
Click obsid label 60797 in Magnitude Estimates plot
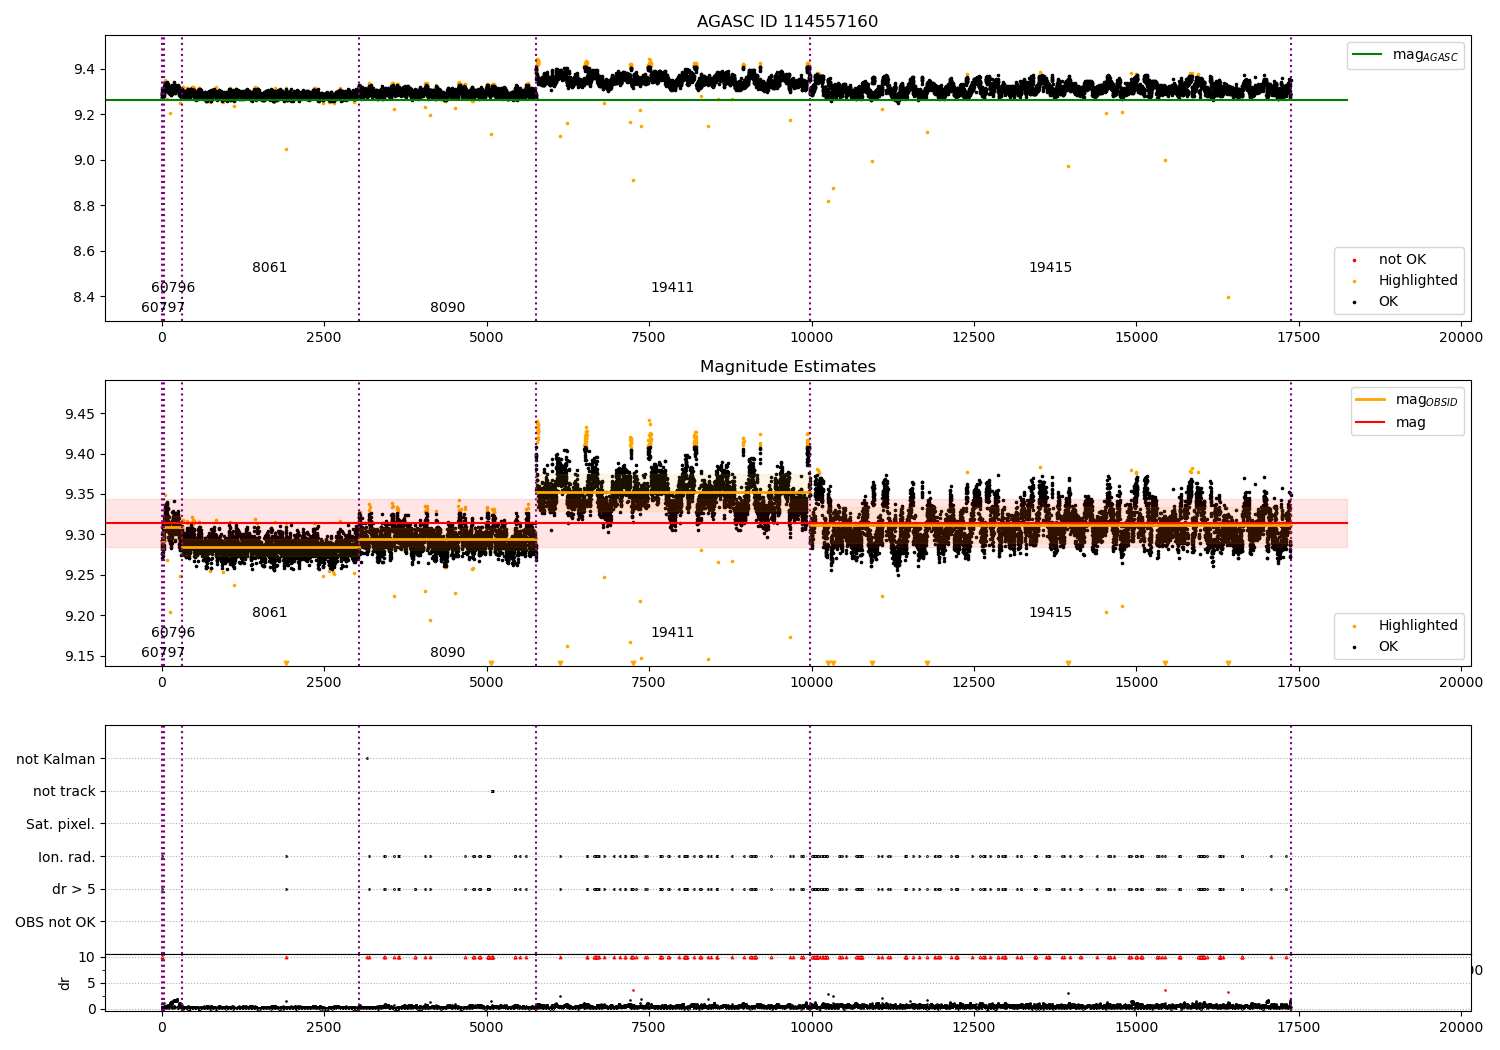(163, 653)
